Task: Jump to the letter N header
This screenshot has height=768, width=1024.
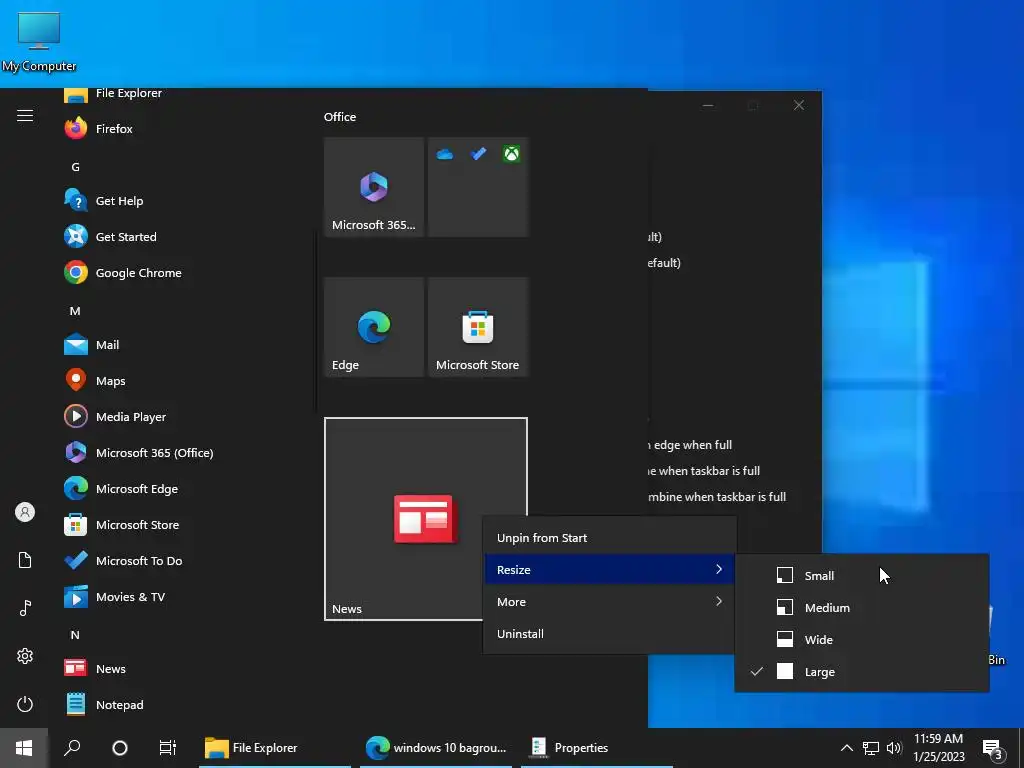Action: coord(75,635)
